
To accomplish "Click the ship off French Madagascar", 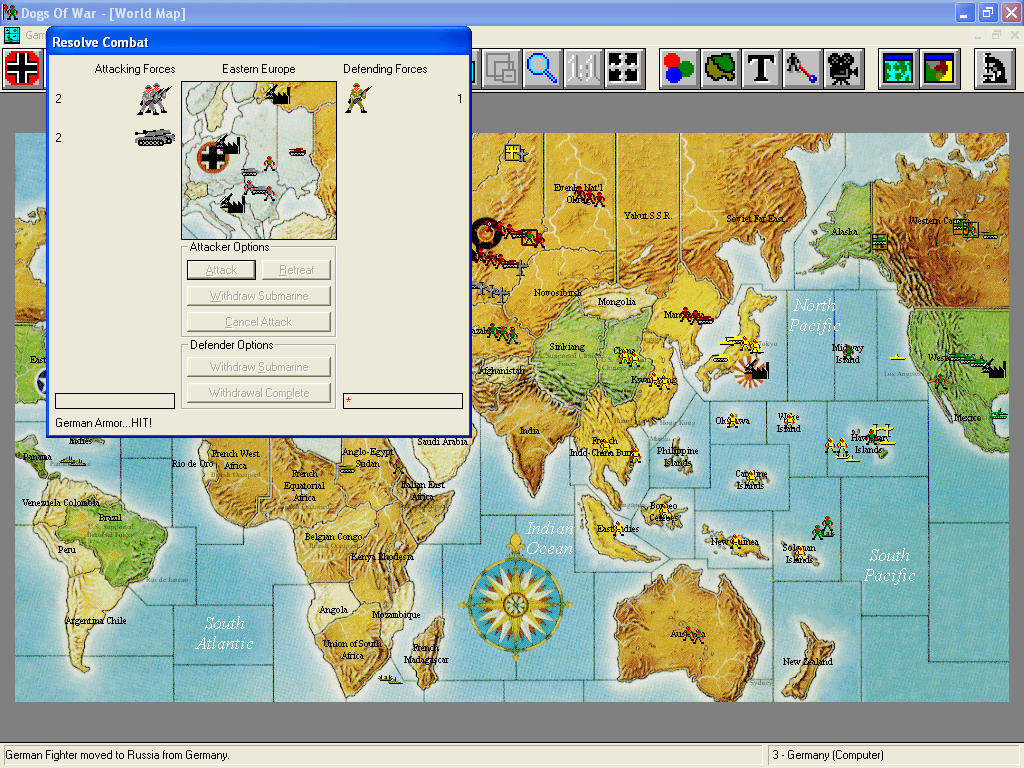I will [390, 679].
